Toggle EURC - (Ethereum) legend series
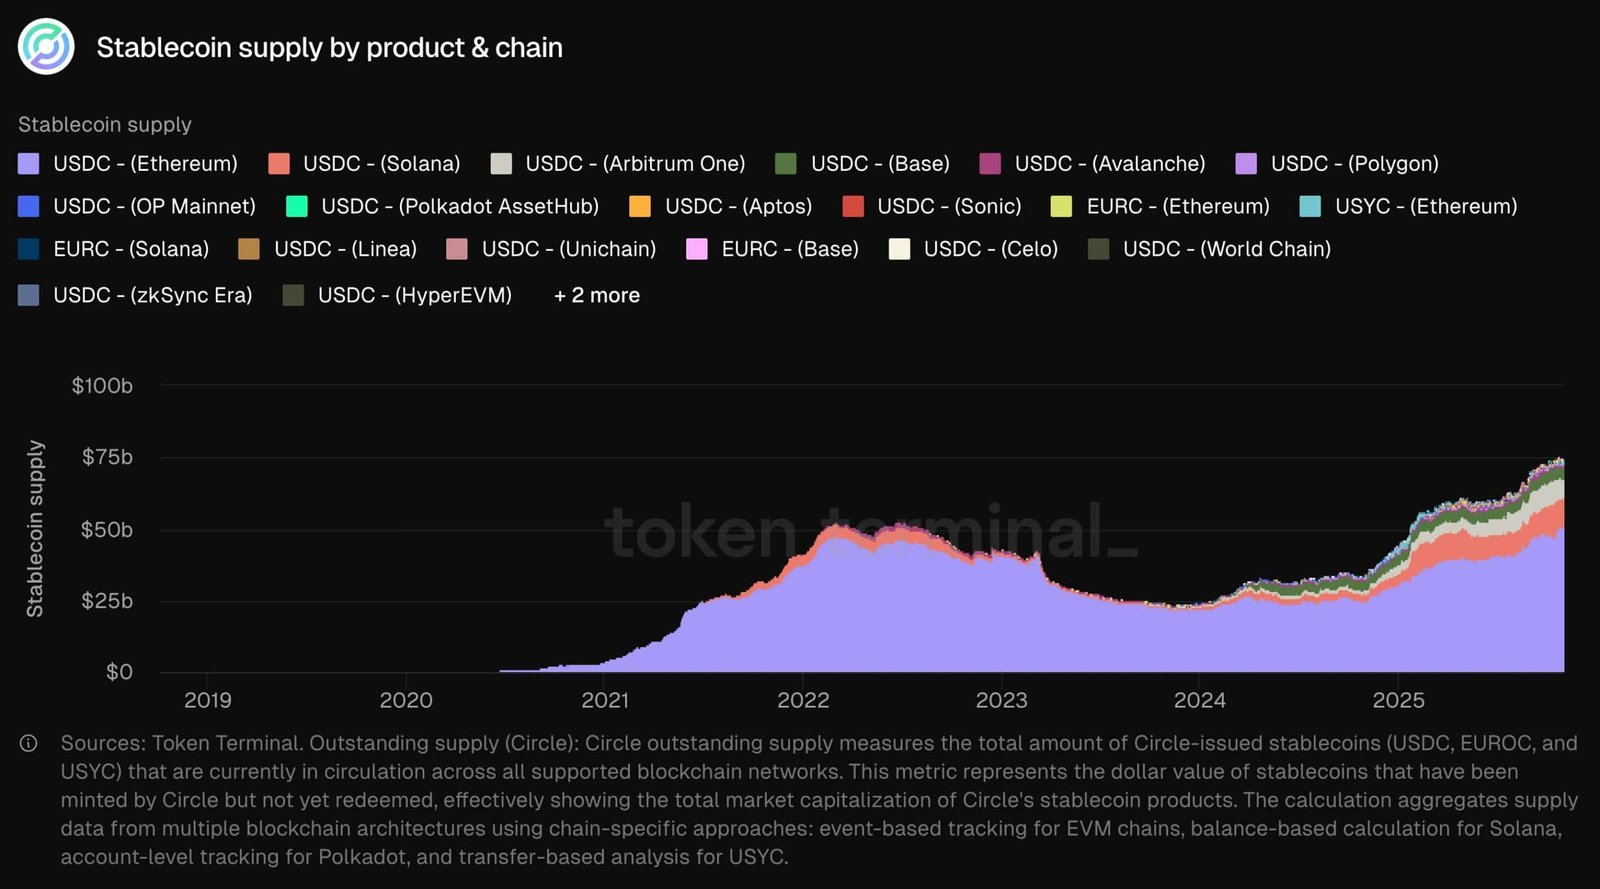 pos(1160,206)
